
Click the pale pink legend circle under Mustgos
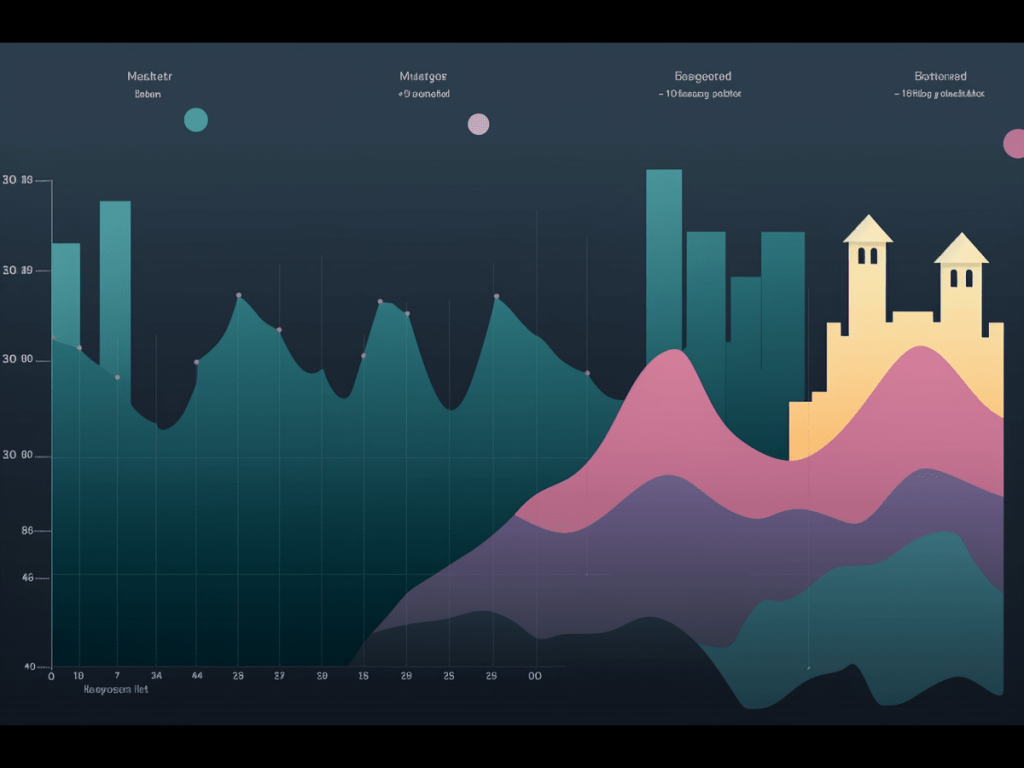coord(479,124)
